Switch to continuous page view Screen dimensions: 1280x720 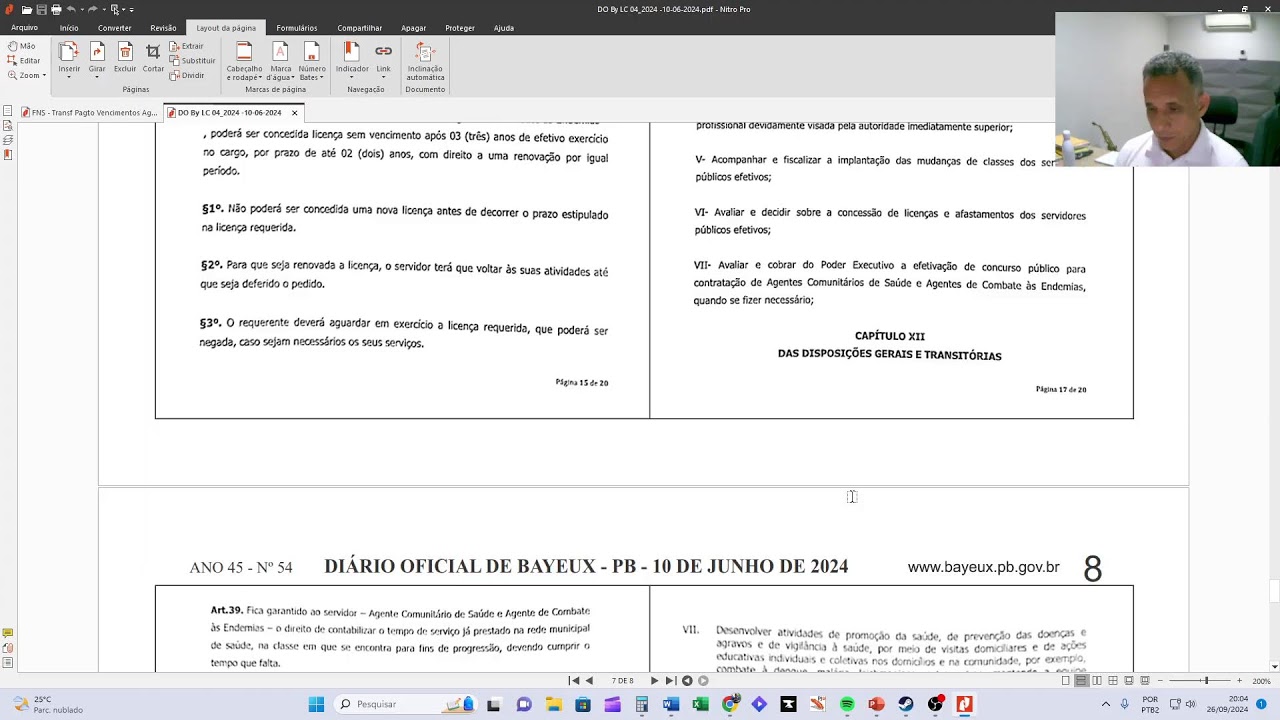click(x=1081, y=681)
